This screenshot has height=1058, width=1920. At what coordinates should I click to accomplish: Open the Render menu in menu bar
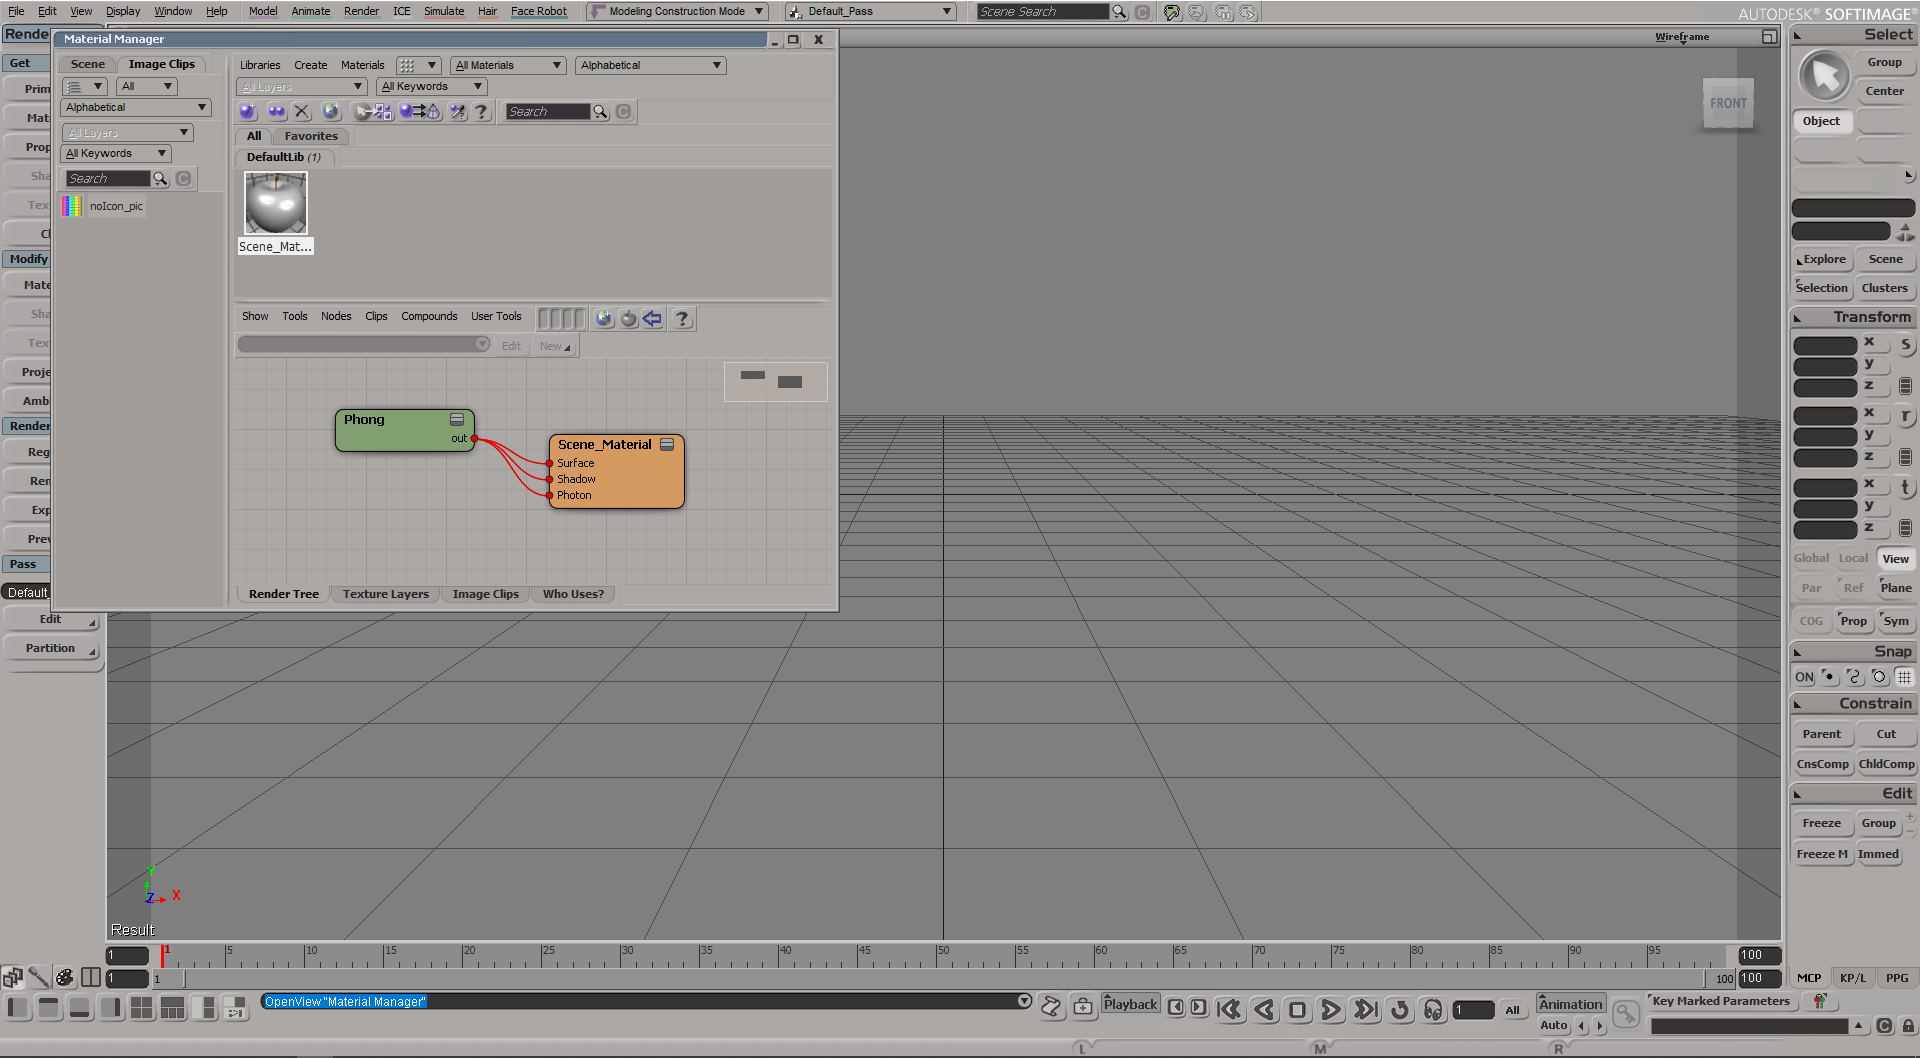361,11
